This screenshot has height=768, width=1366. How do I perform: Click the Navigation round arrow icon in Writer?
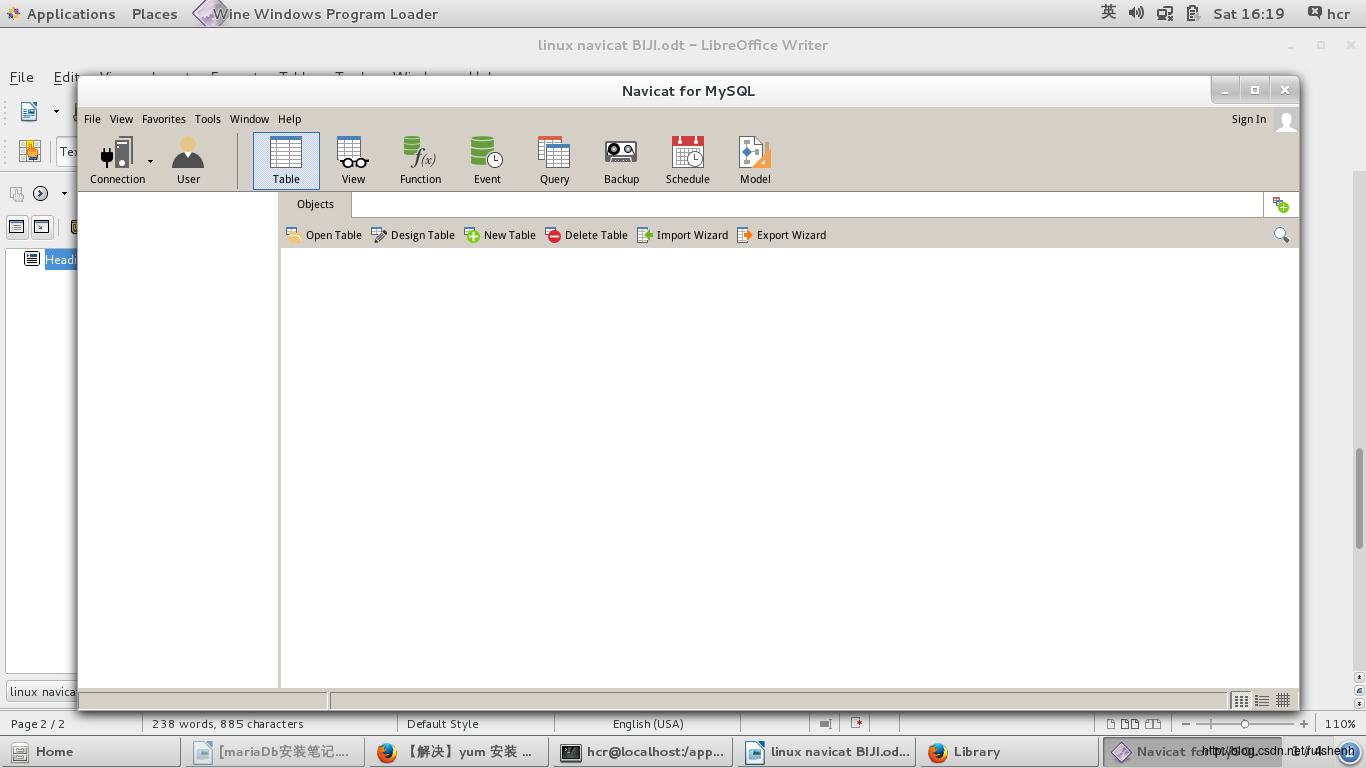pos(41,194)
